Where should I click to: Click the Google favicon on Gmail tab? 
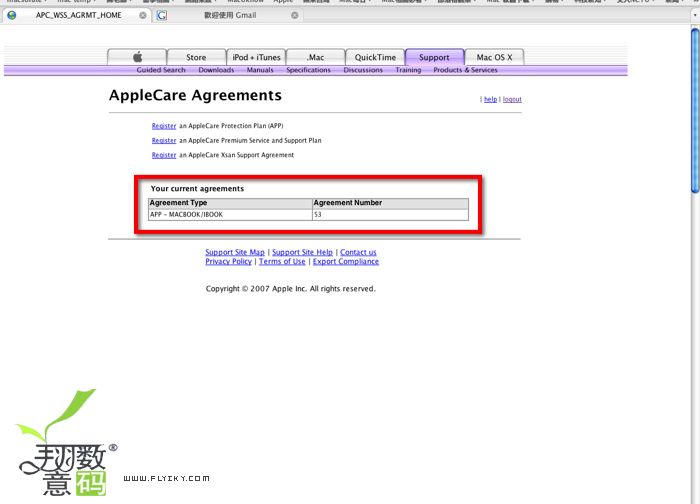(162, 15)
